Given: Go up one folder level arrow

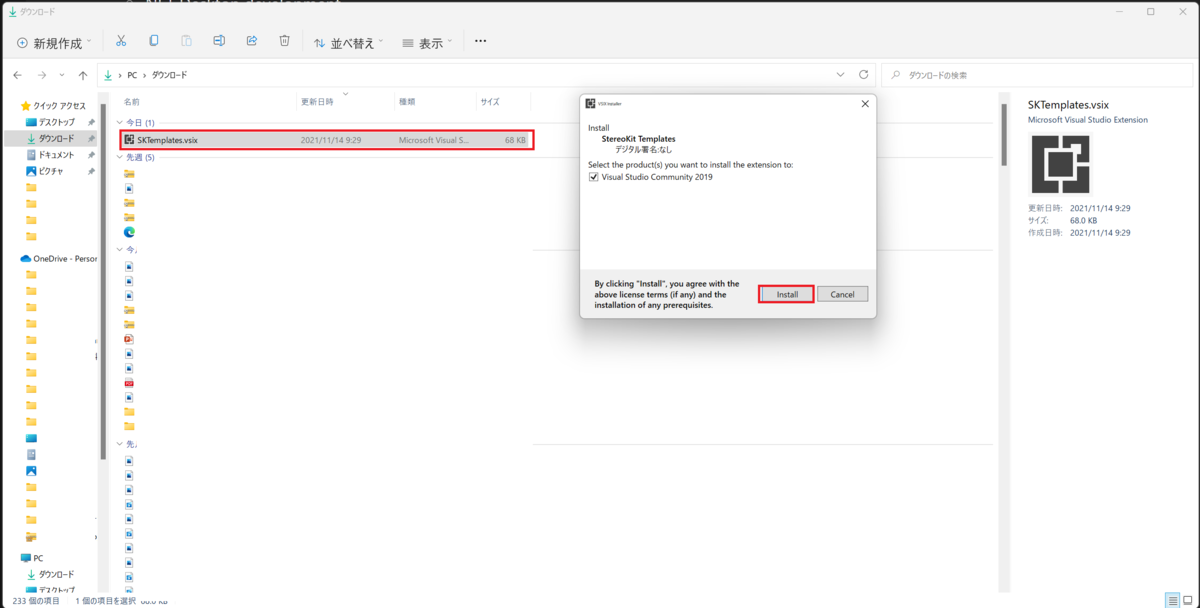Looking at the screenshot, I should (x=83, y=75).
